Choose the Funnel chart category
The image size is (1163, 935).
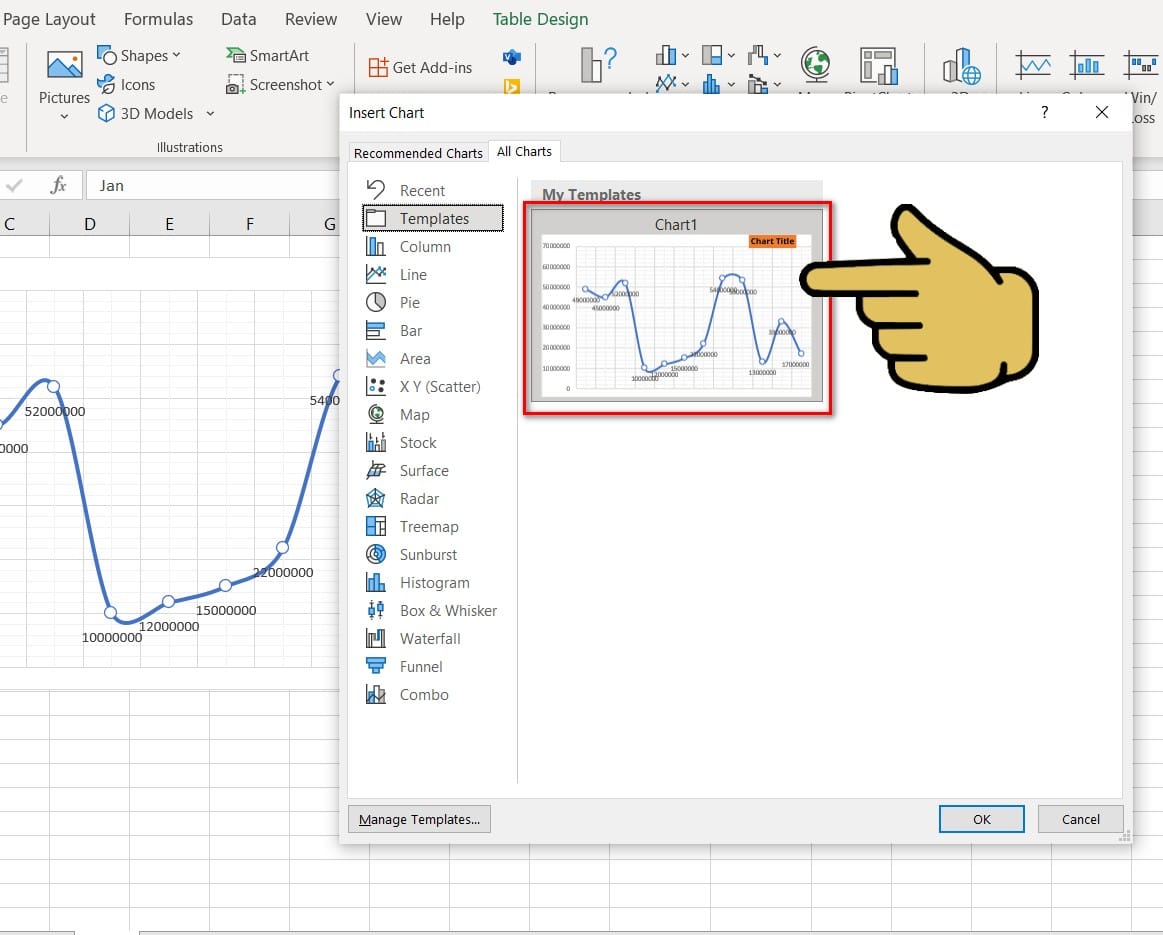point(420,666)
